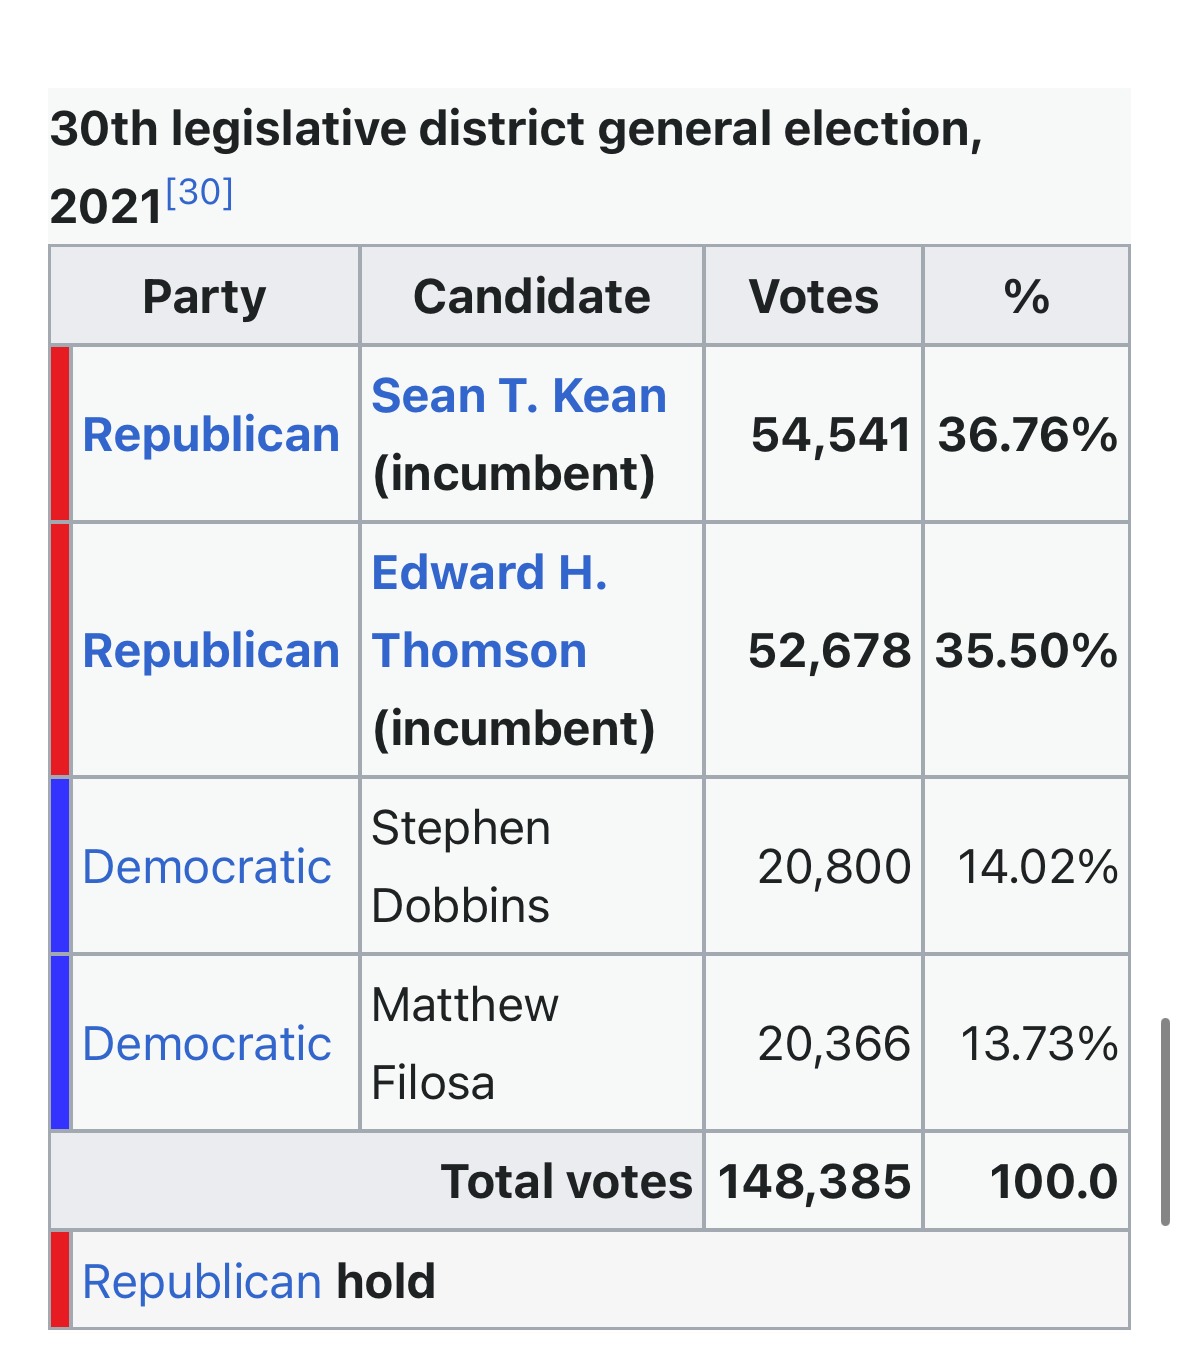
Task: Click red party color bar beside Sean T. Kean row
Action: pos(60,434)
